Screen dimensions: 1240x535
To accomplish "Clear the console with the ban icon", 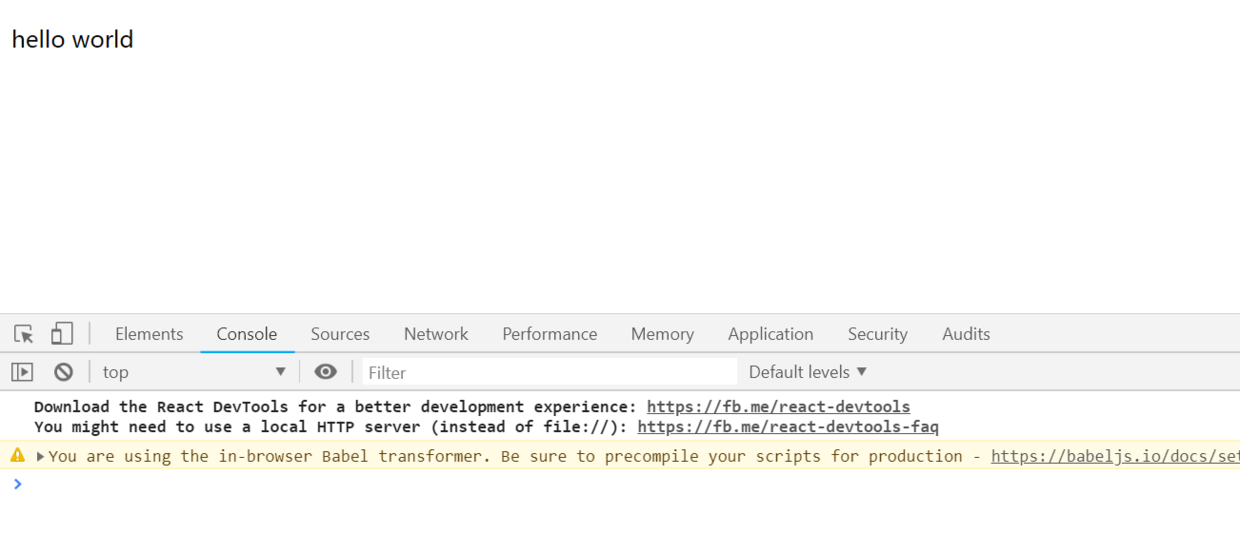I will [64, 372].
